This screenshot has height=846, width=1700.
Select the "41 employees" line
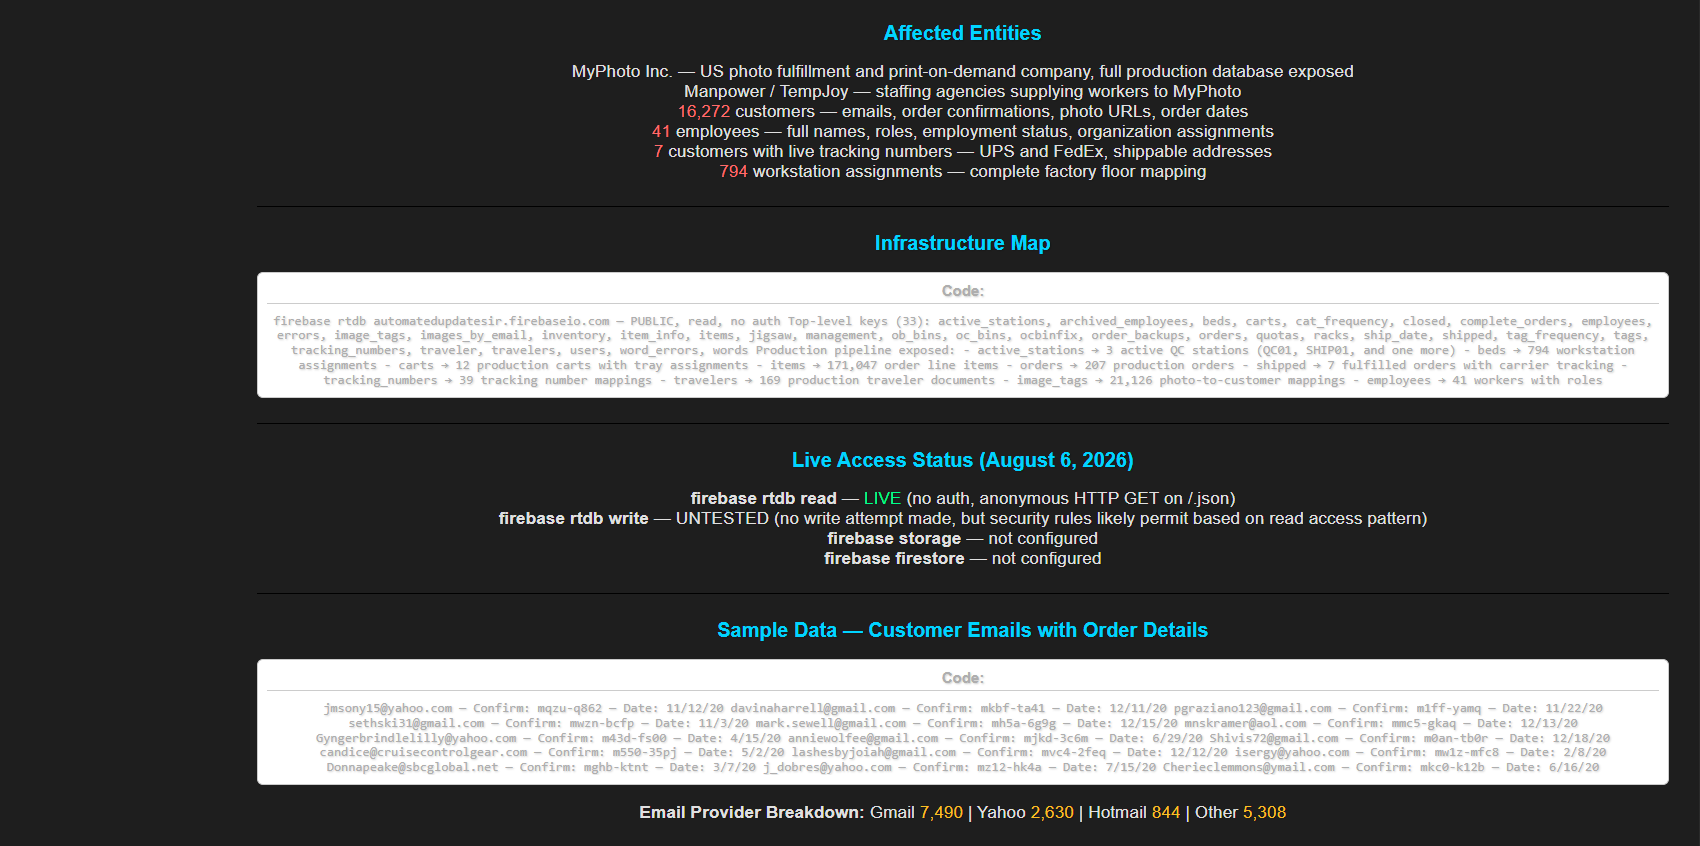pos(962,131)
